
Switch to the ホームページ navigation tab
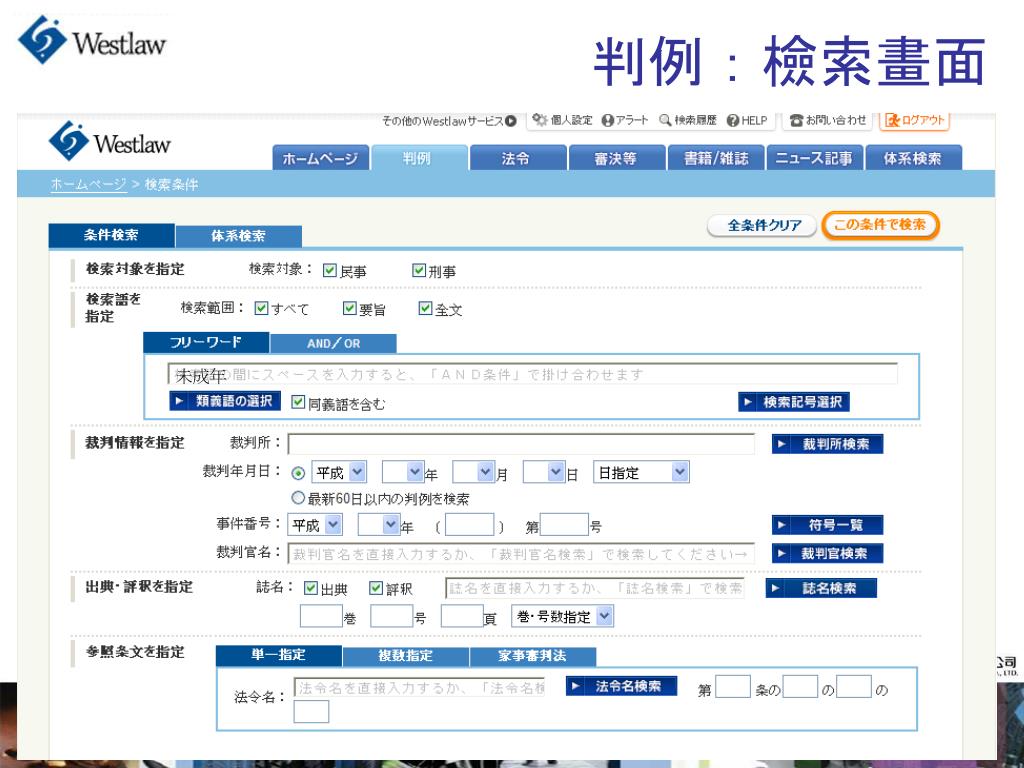(x=321, y=158)
